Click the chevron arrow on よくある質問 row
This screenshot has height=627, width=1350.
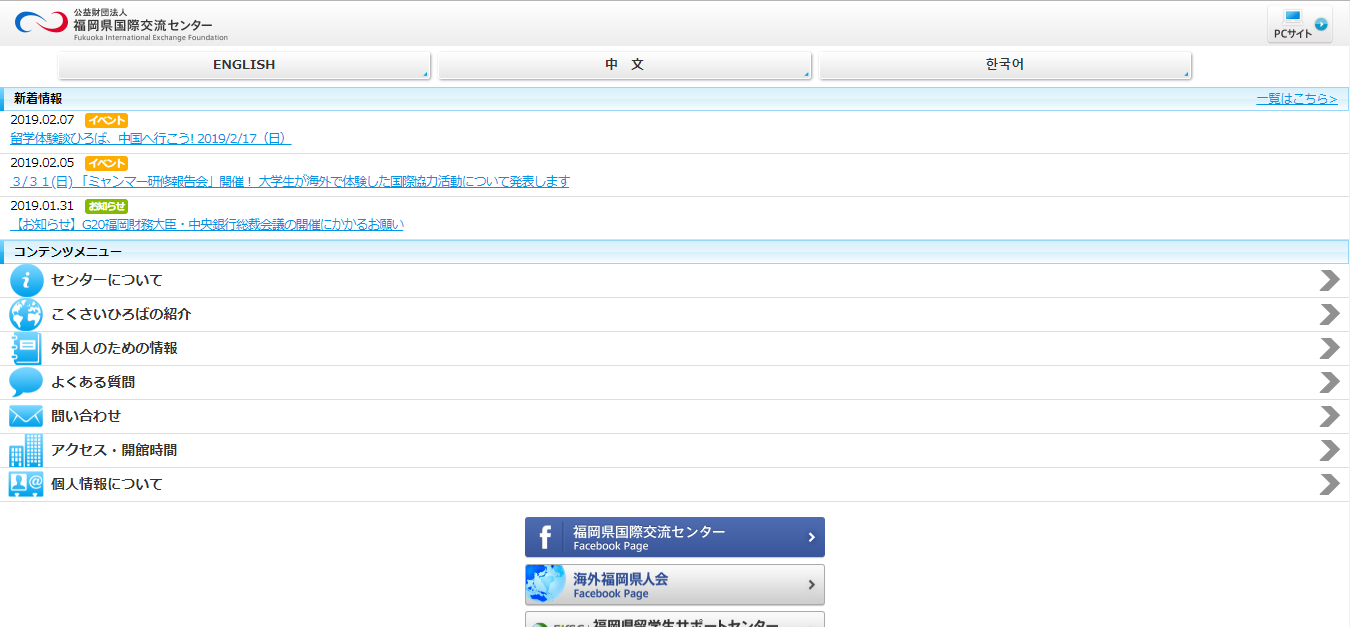[x=1329, y=382]
